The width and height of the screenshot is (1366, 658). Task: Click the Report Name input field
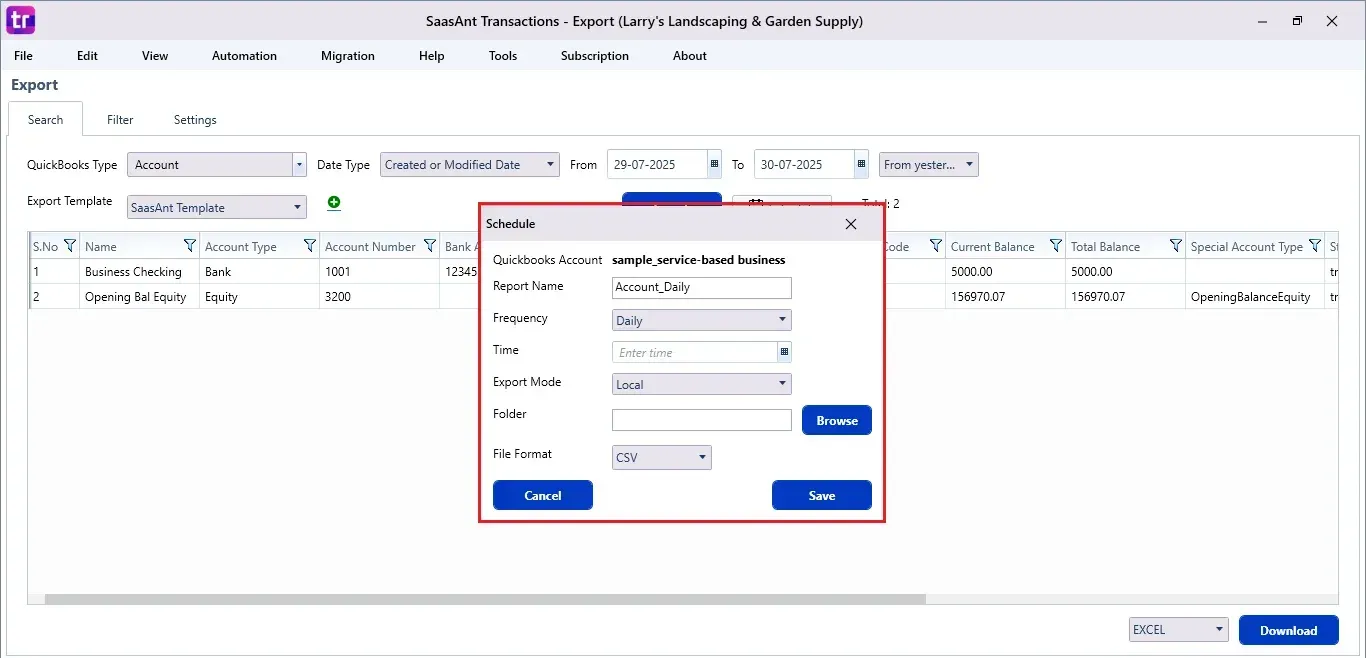pyautogui.click(x=702, y=288)
